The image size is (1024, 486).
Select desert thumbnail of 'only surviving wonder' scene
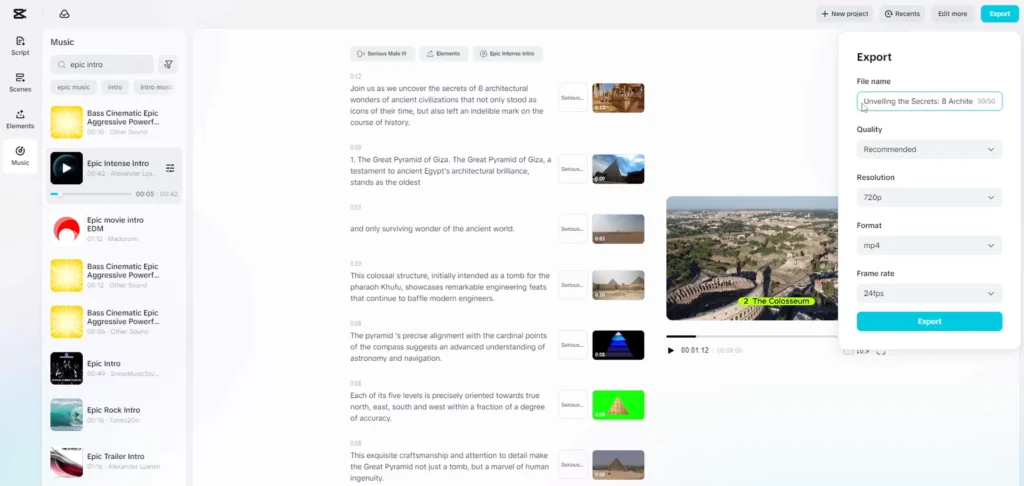(x=618, y=229)
